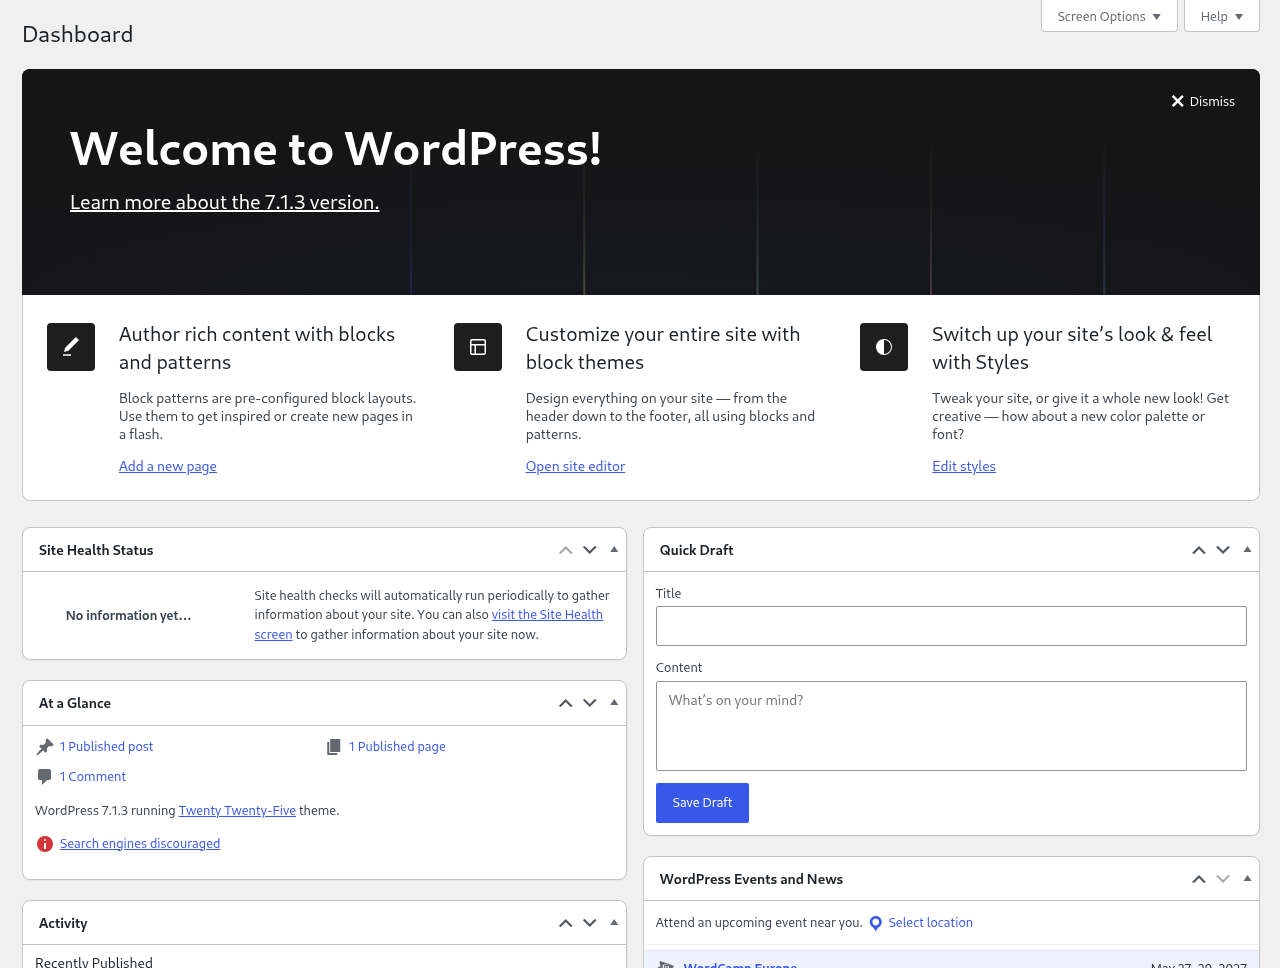Viewport: 1280px width, 968px height.
Task: Dismiss the Welcome to WordPress panel
Action: 1203,101
